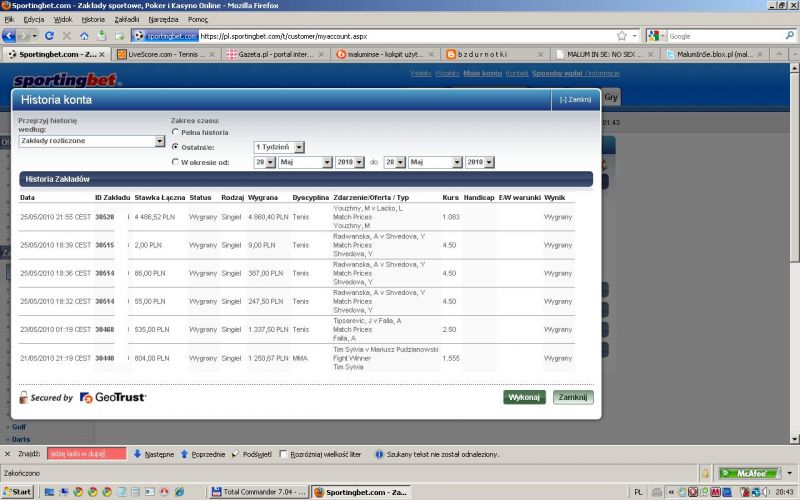The width and height of the screenshot is (800, 500).
Task: Reload the current page
Action: [49, 36]
